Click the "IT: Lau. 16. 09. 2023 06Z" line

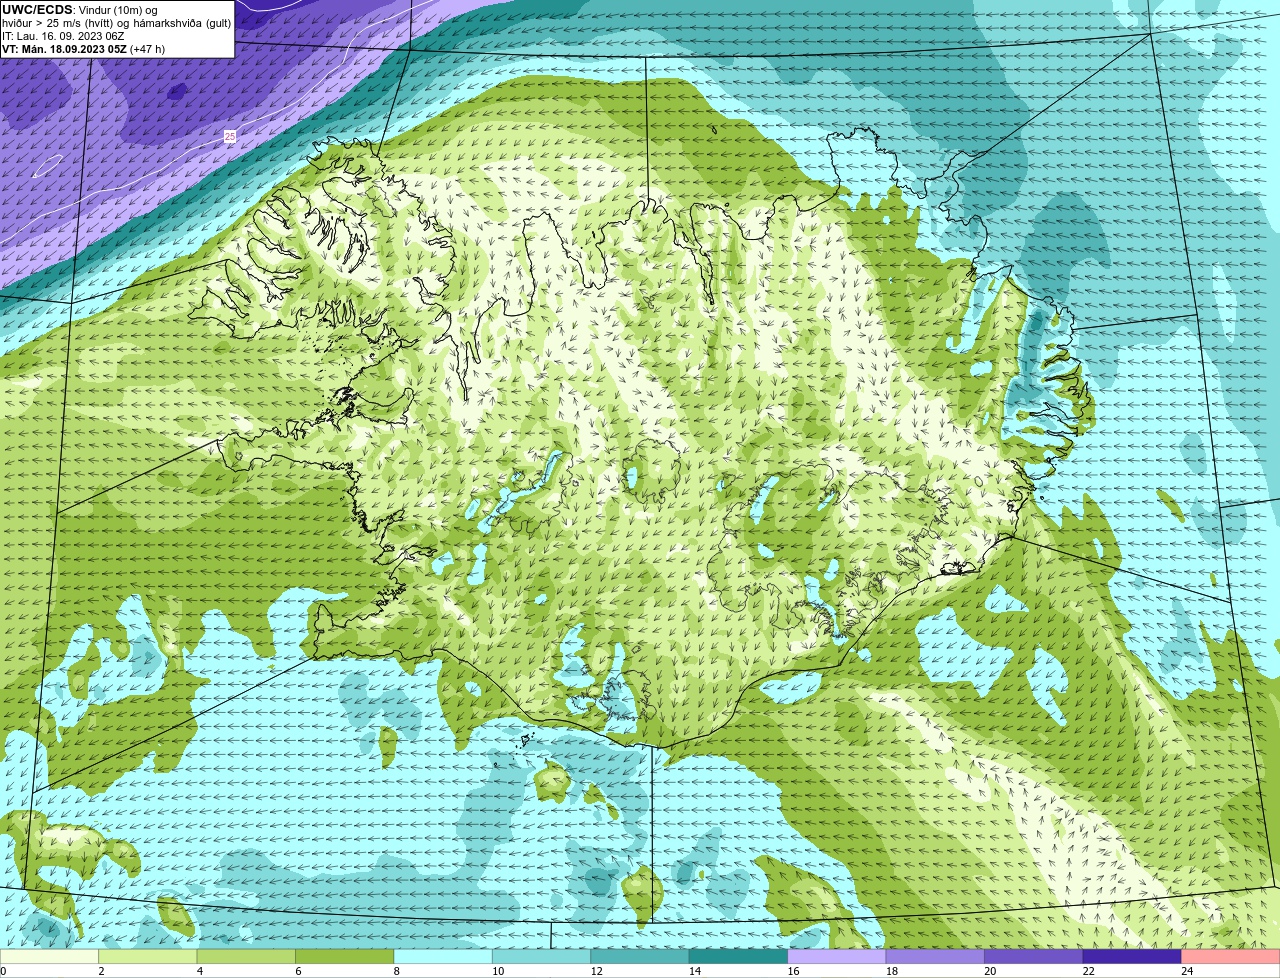coord(63,36)
